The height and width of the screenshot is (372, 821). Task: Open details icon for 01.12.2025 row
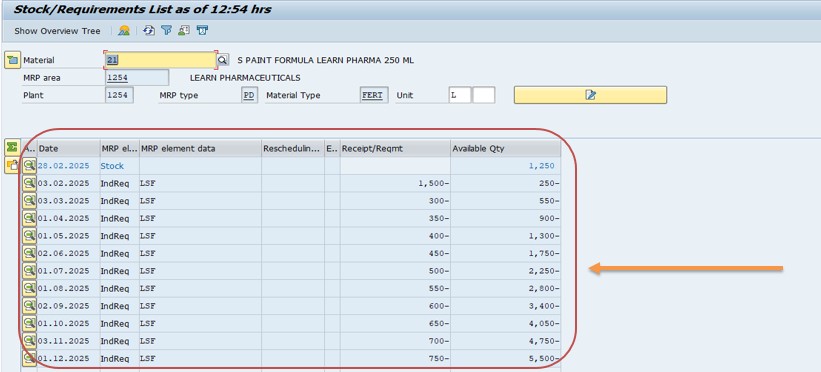point(29,359)
